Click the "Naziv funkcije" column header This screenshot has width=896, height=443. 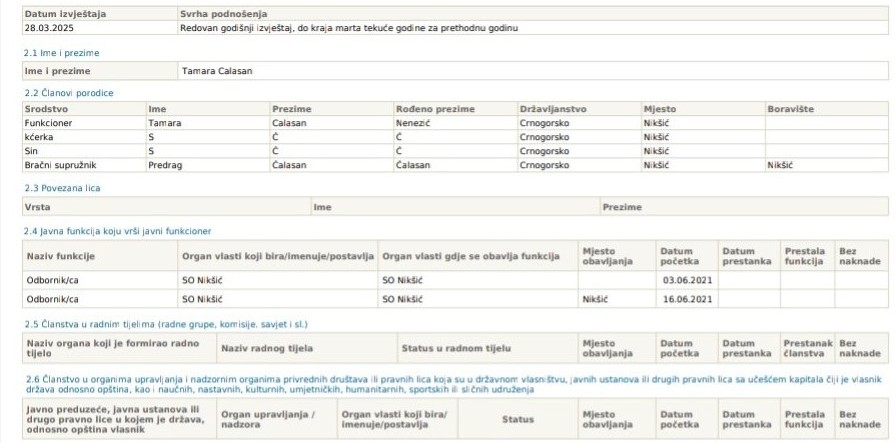[x=60, y=256]
